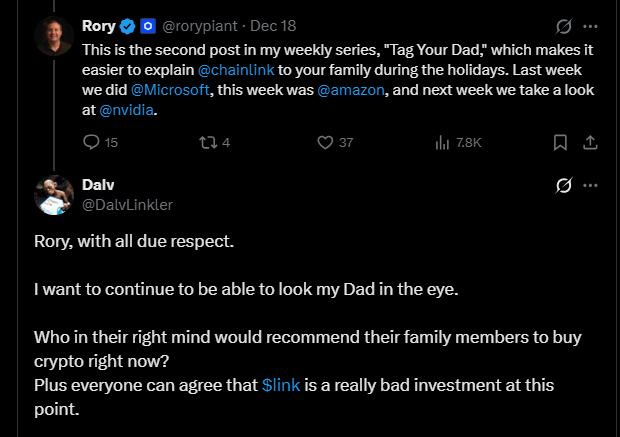Open Rory's profile picture
620x437 pixels.
click(54, 36)
